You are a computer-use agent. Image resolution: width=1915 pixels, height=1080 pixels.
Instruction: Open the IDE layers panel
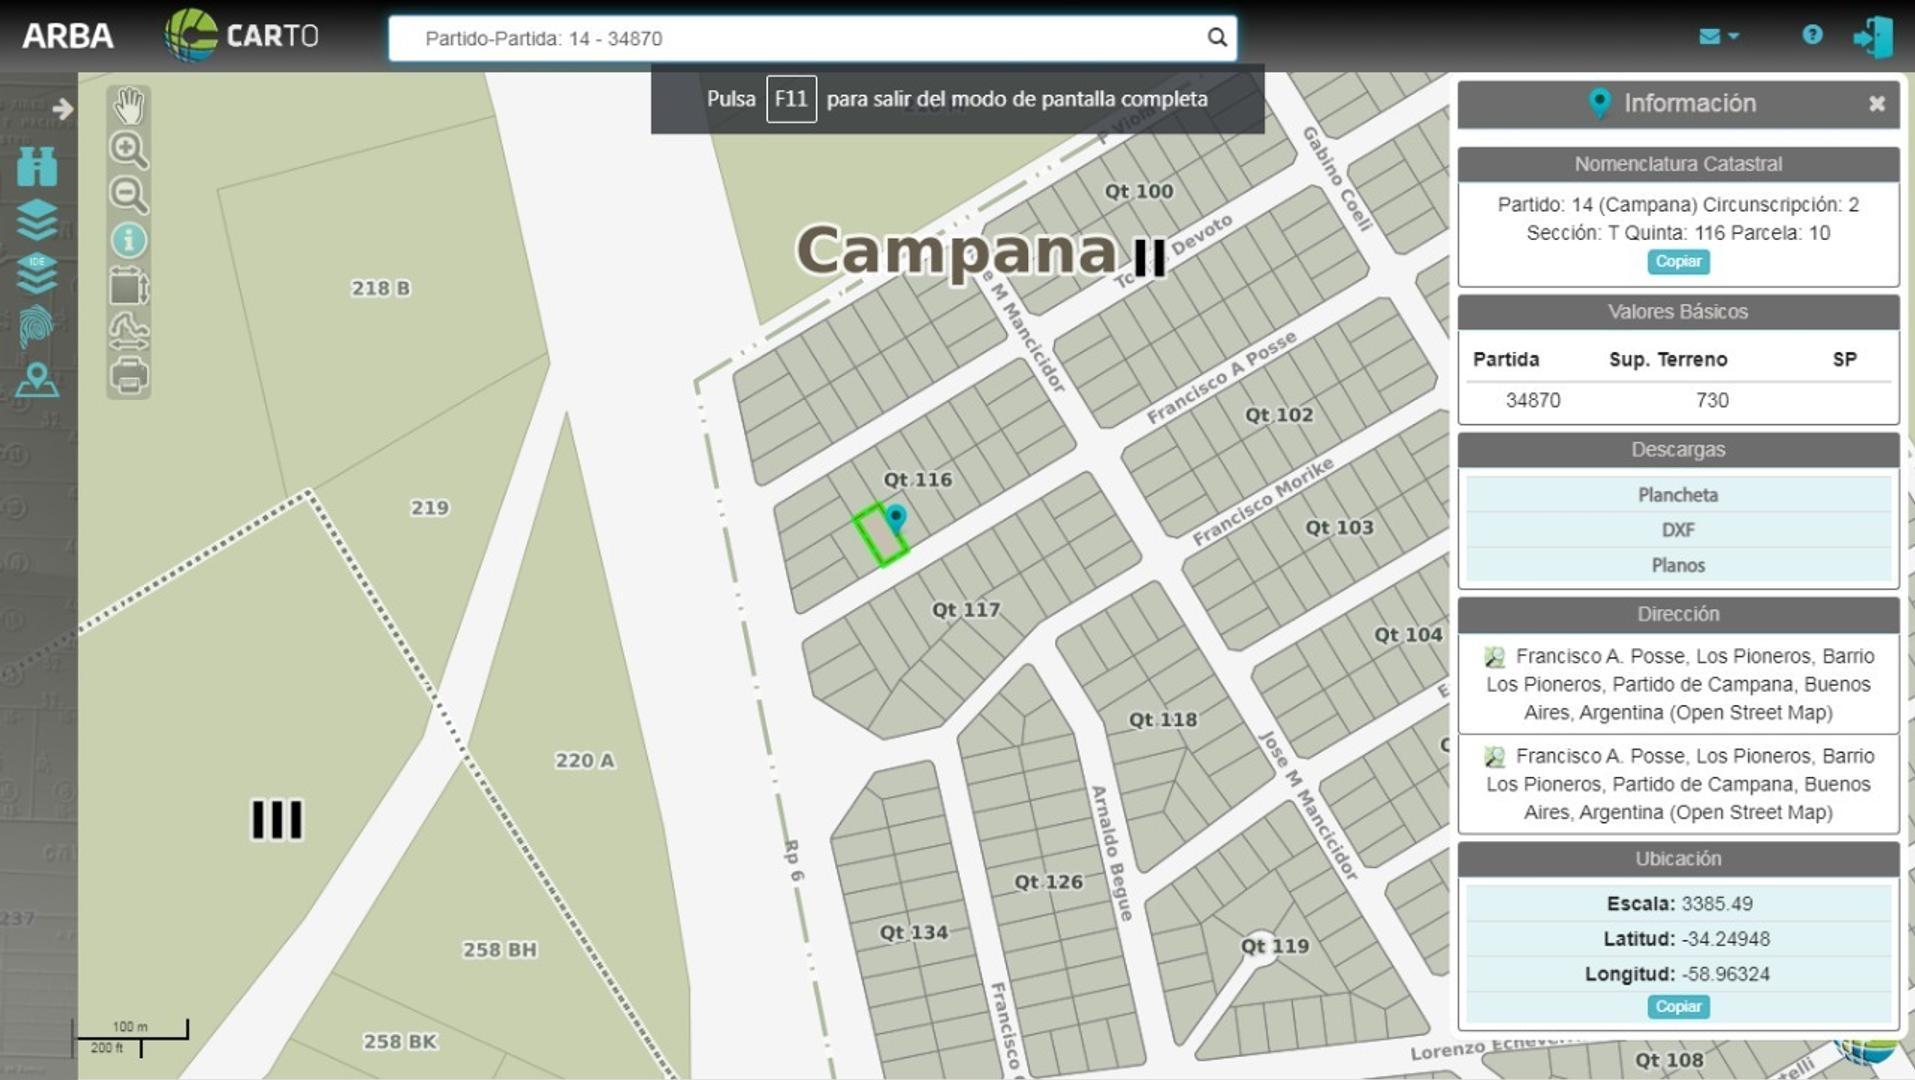click(37, 273)
